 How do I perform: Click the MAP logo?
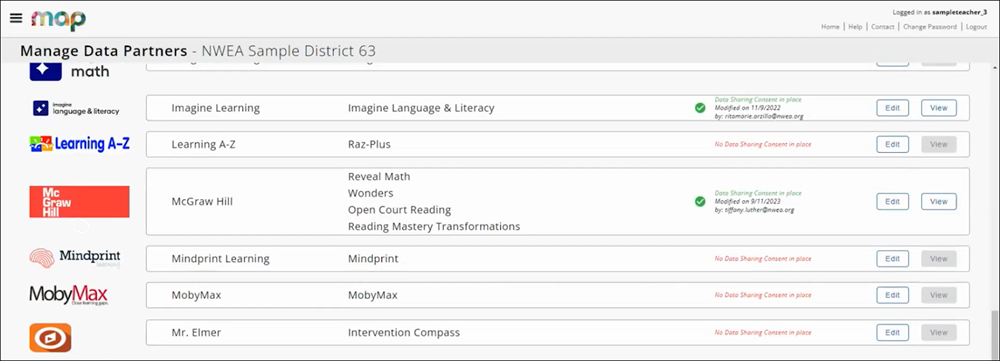[59, 19]
